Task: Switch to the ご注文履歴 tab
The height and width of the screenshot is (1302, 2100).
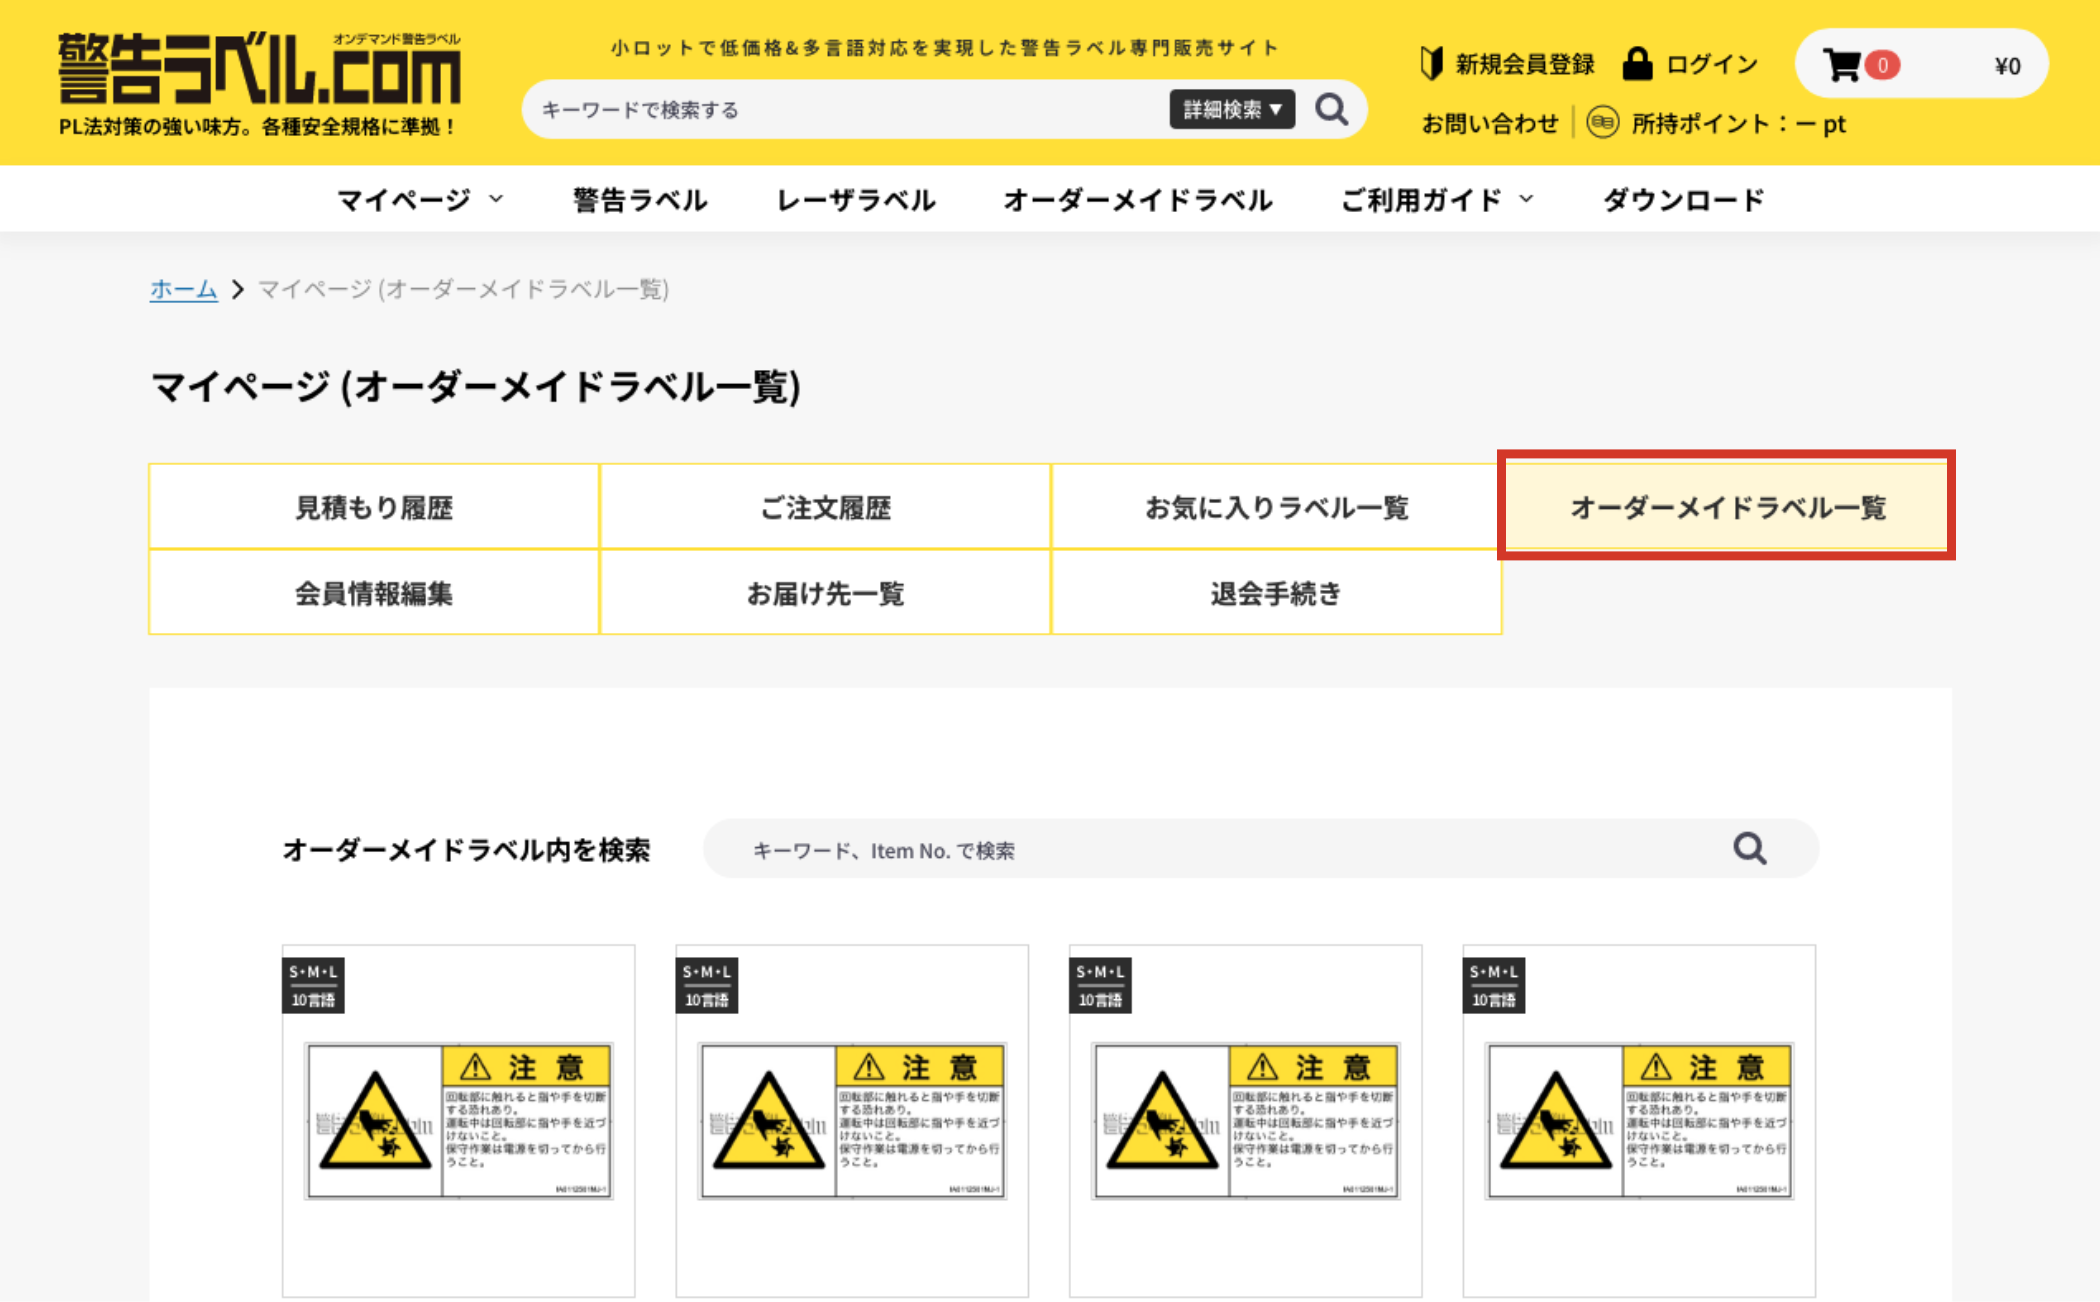Action: pos(825,507)
